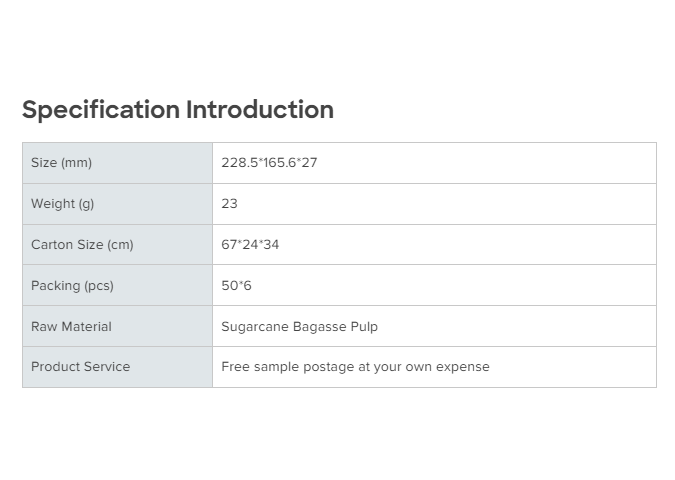Click the weight value 23

(230, 204)
